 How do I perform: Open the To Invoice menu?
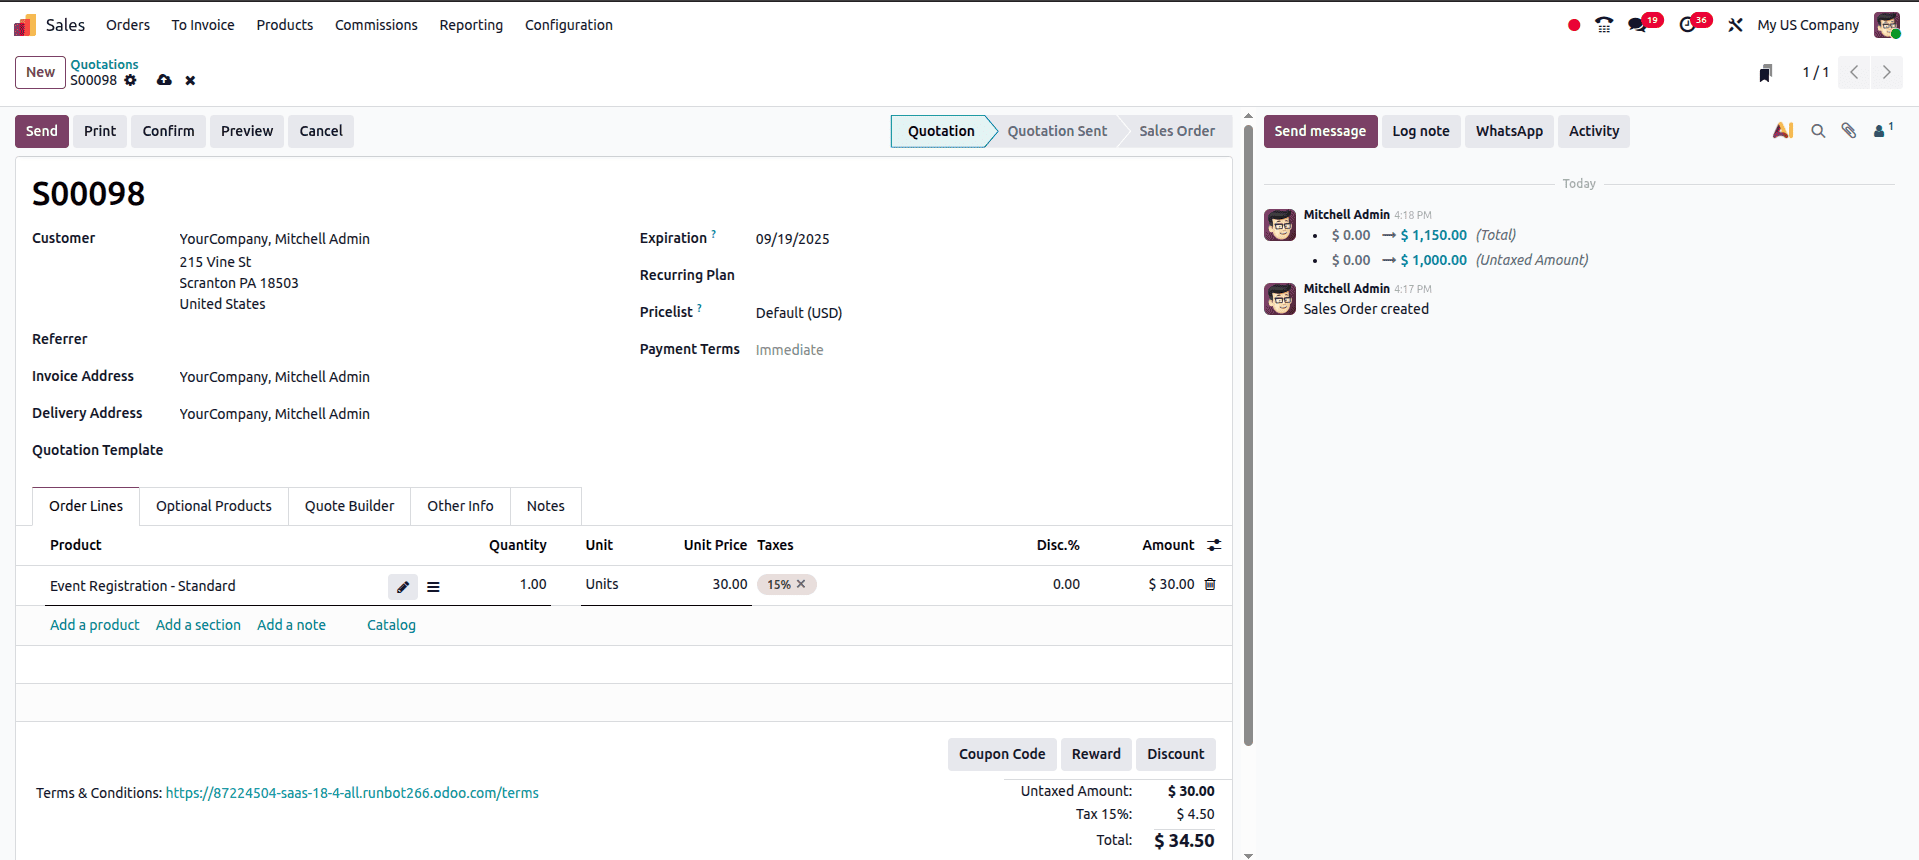[203, 25]
